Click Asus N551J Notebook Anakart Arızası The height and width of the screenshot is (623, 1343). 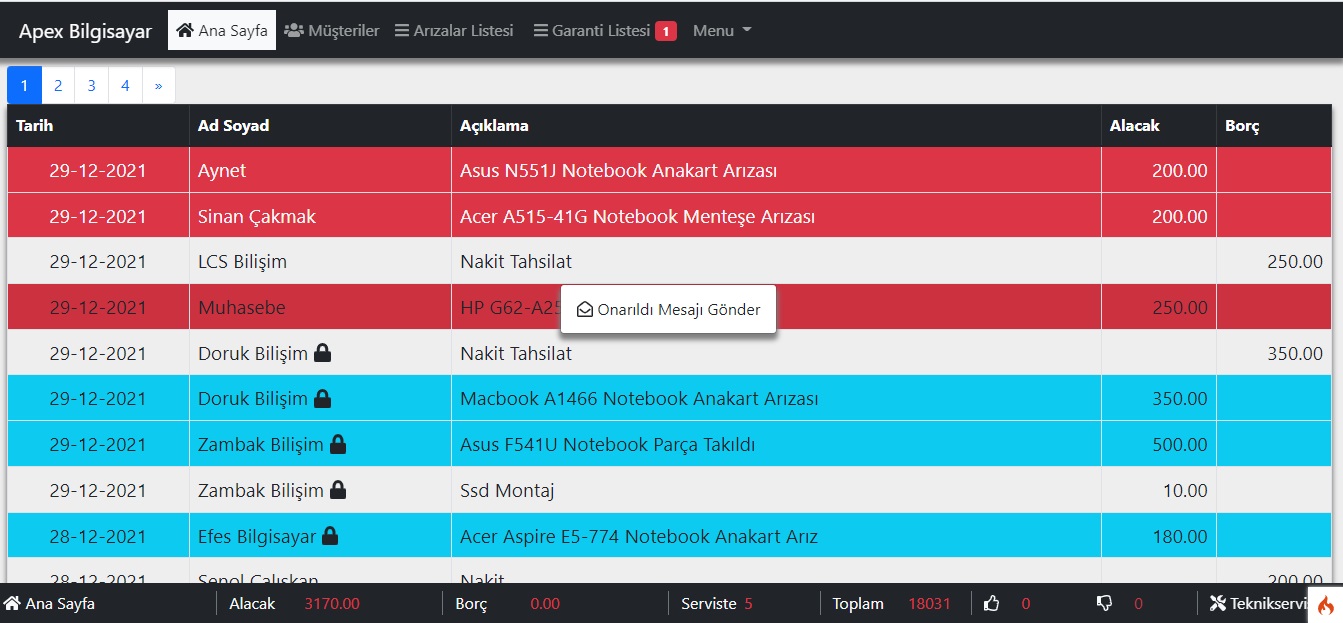coord(618,171)
